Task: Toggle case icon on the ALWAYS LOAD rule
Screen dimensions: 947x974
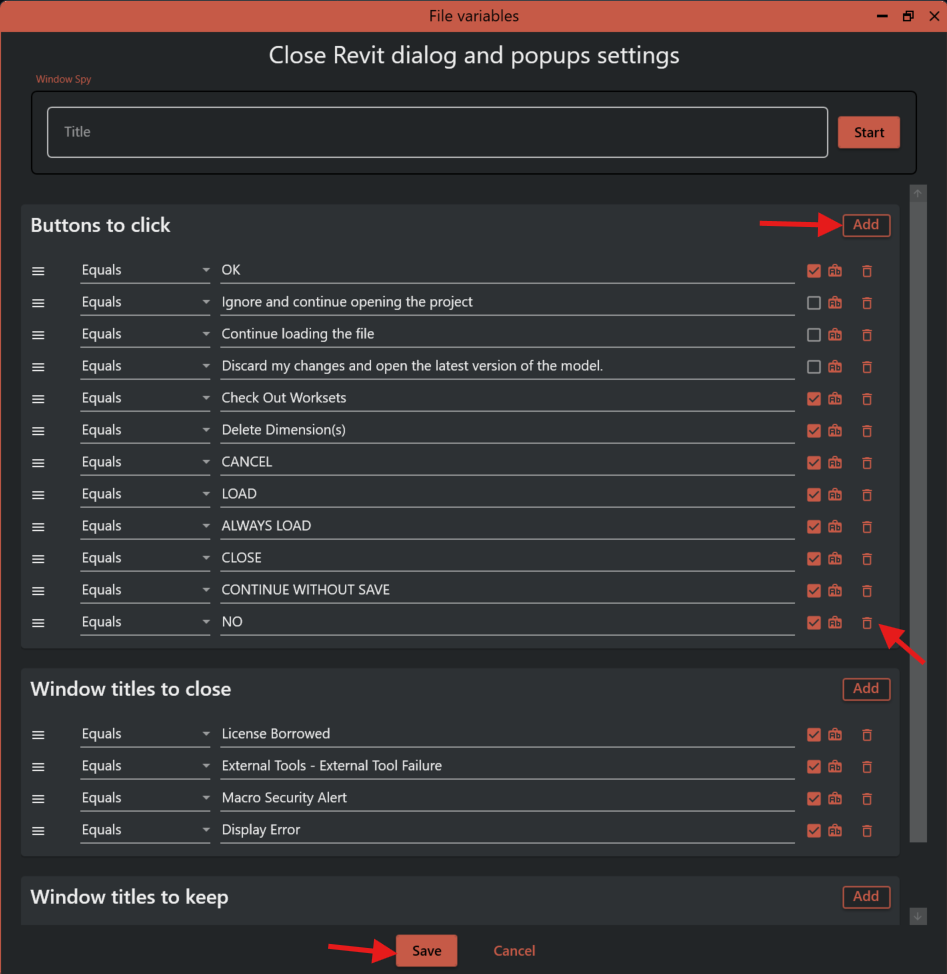Action: pyautogui.click(x=835, y=526)
